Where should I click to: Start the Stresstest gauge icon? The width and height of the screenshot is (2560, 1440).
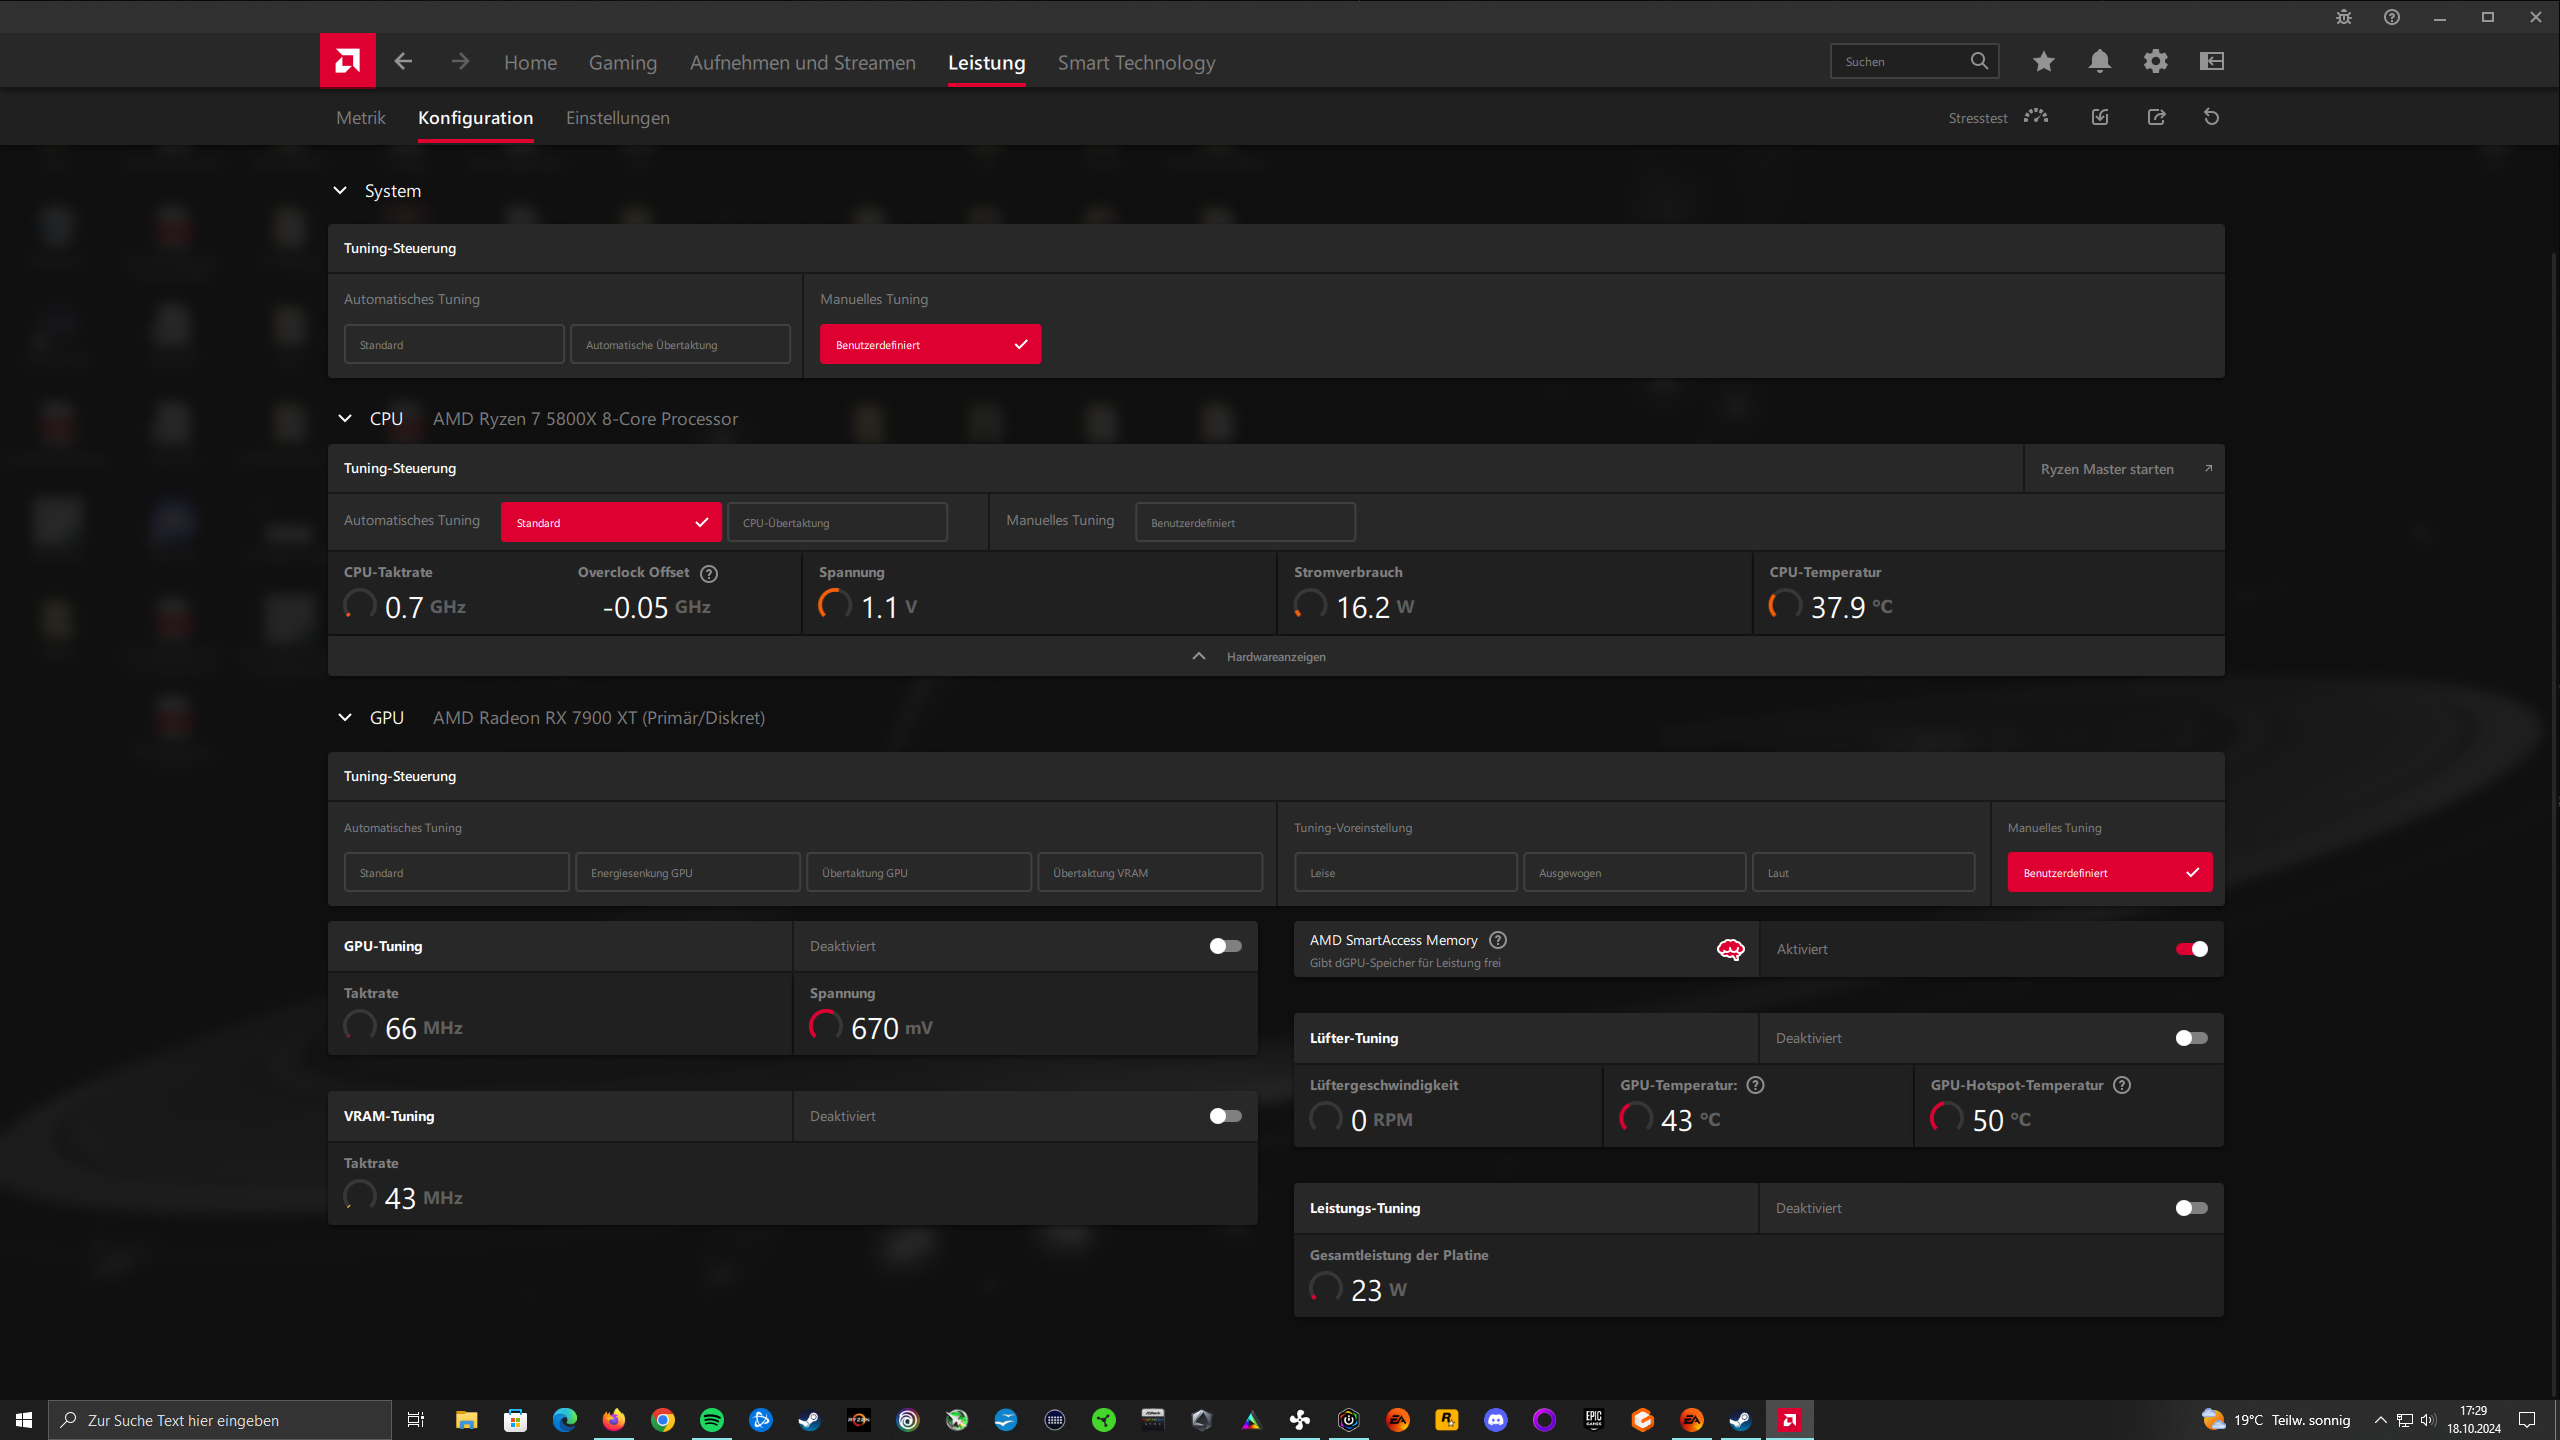(2035, 117)
